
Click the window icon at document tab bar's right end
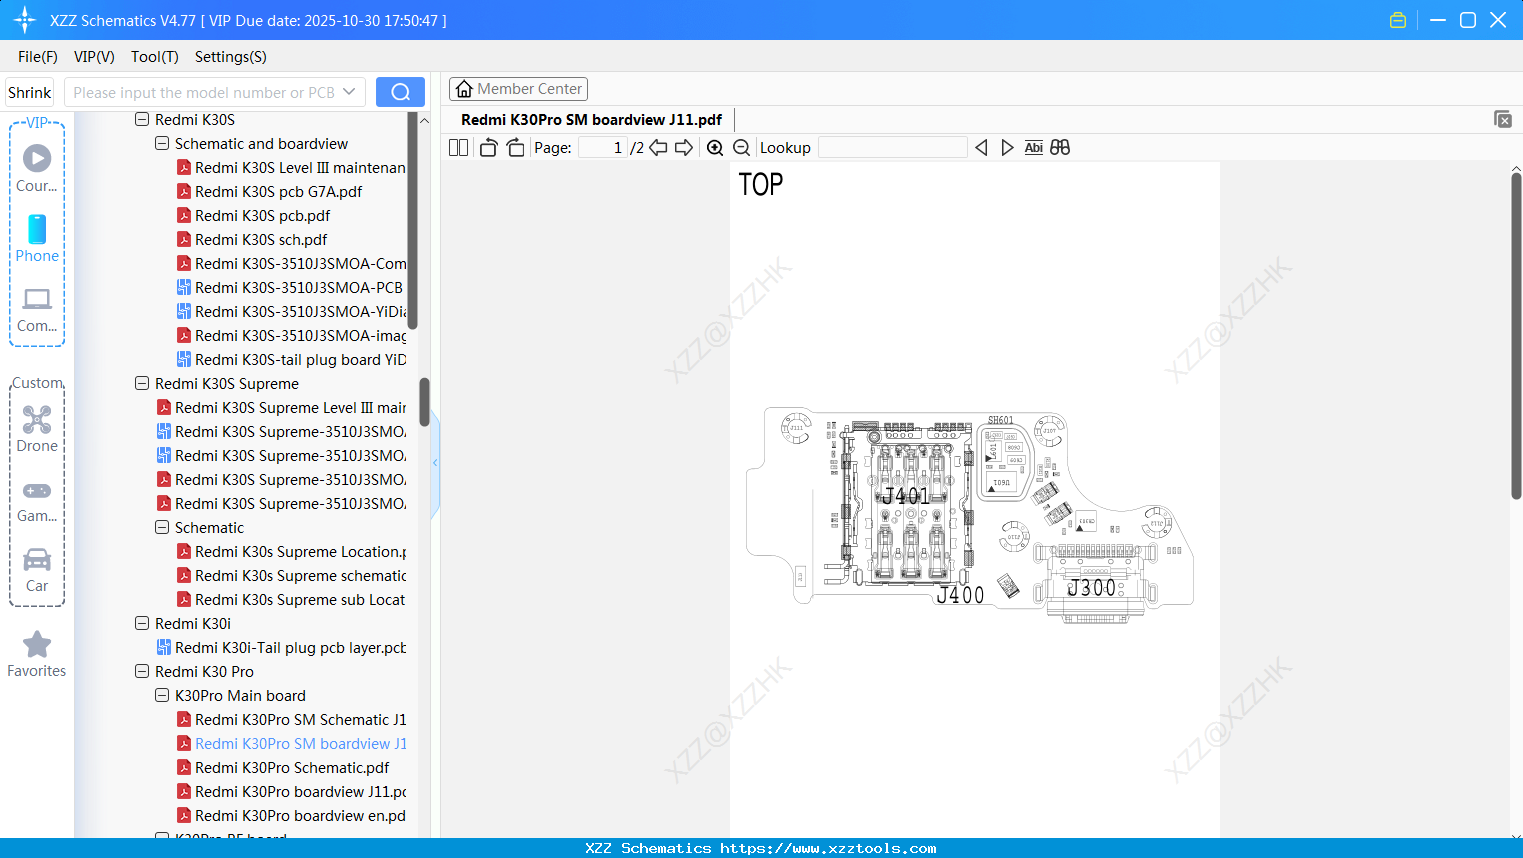[x=1503, y=119]
